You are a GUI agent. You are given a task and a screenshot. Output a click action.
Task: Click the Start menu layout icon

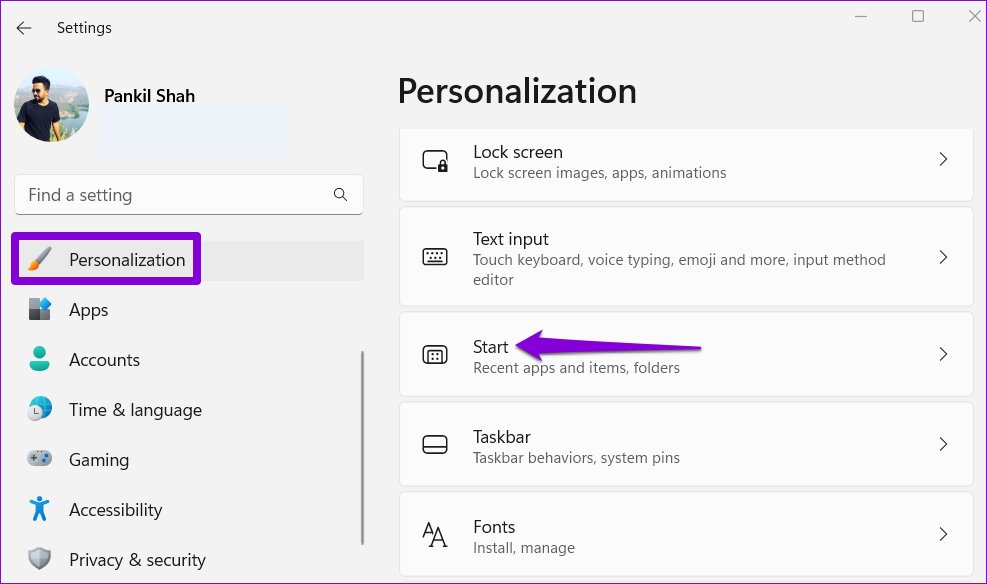(435, 354)
